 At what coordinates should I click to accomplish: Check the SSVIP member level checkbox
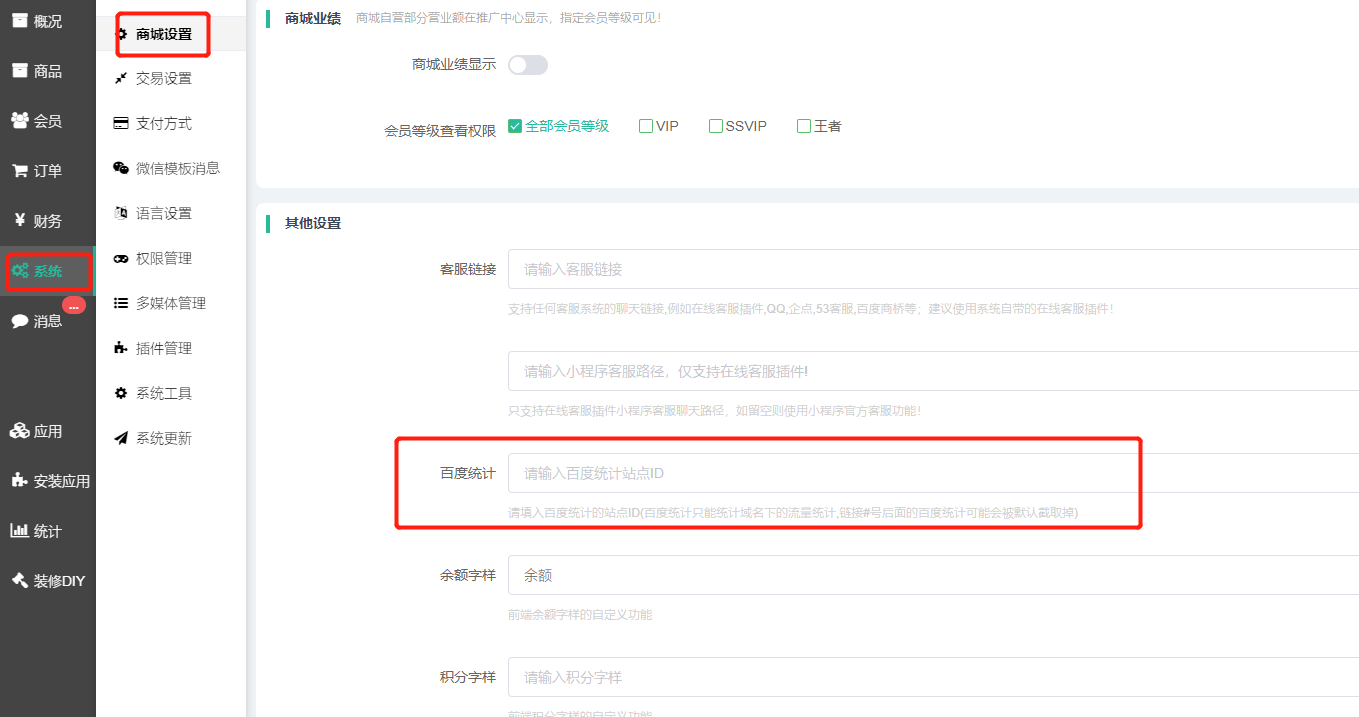[x=716, y=126]
